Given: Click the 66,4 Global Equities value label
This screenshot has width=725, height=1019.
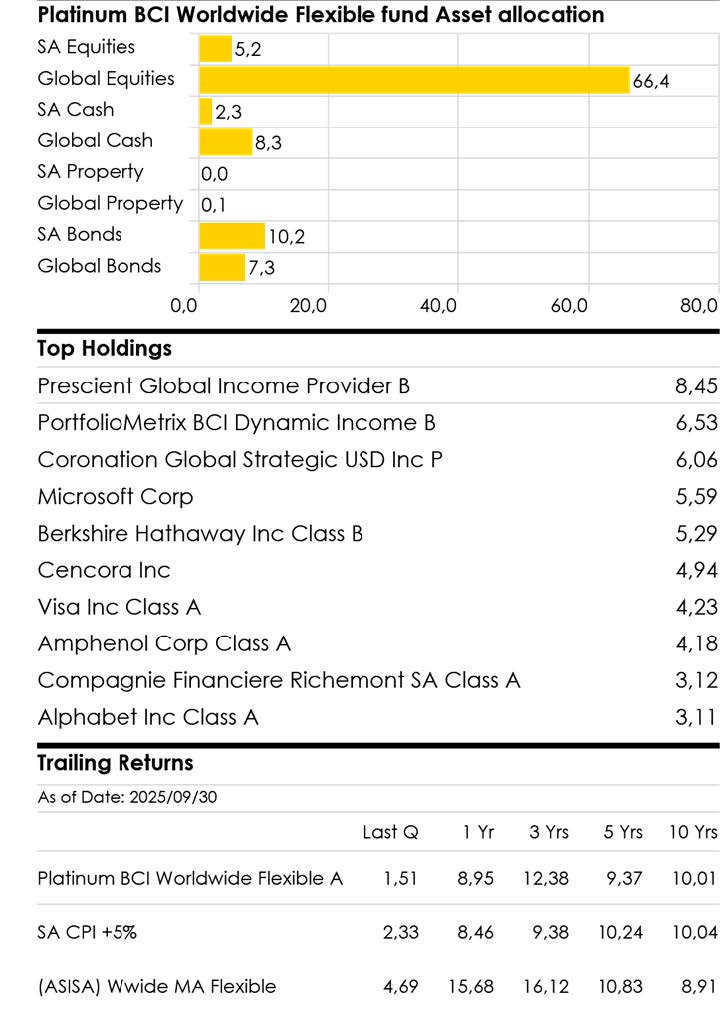Looking at the screenshot, I should pos(651,81).
